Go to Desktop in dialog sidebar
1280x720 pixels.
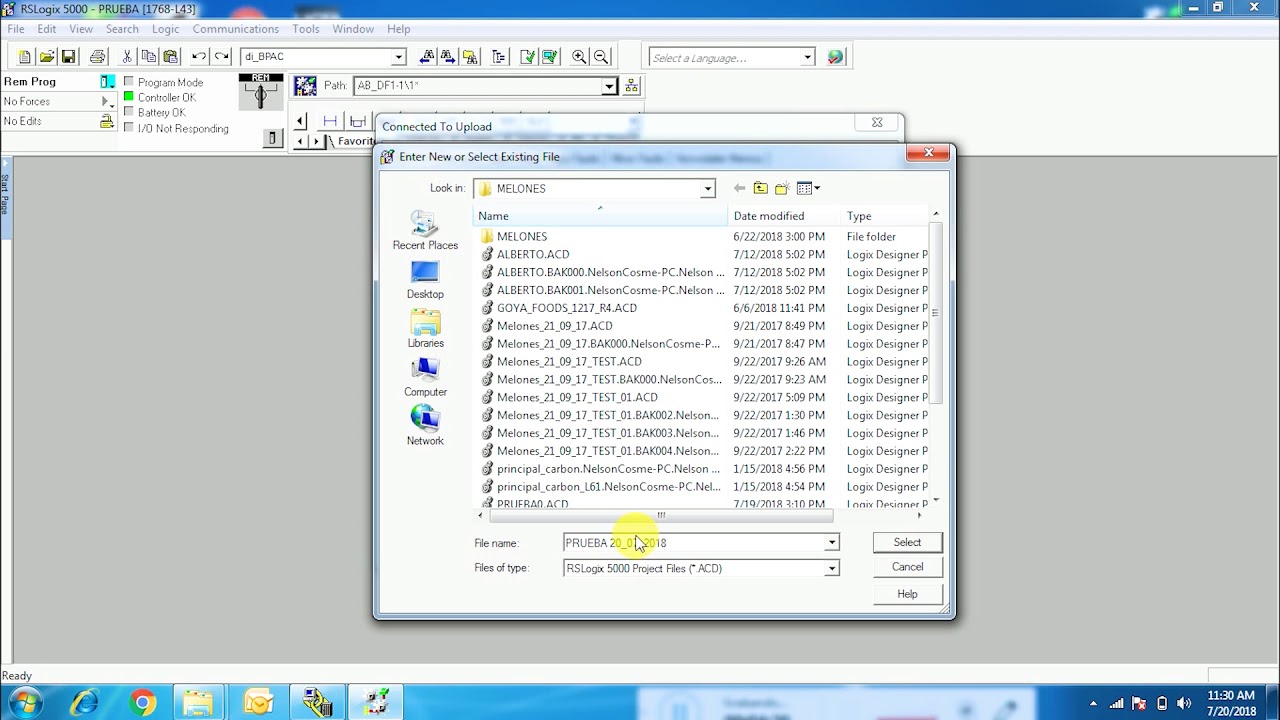[x=425, y=280]
